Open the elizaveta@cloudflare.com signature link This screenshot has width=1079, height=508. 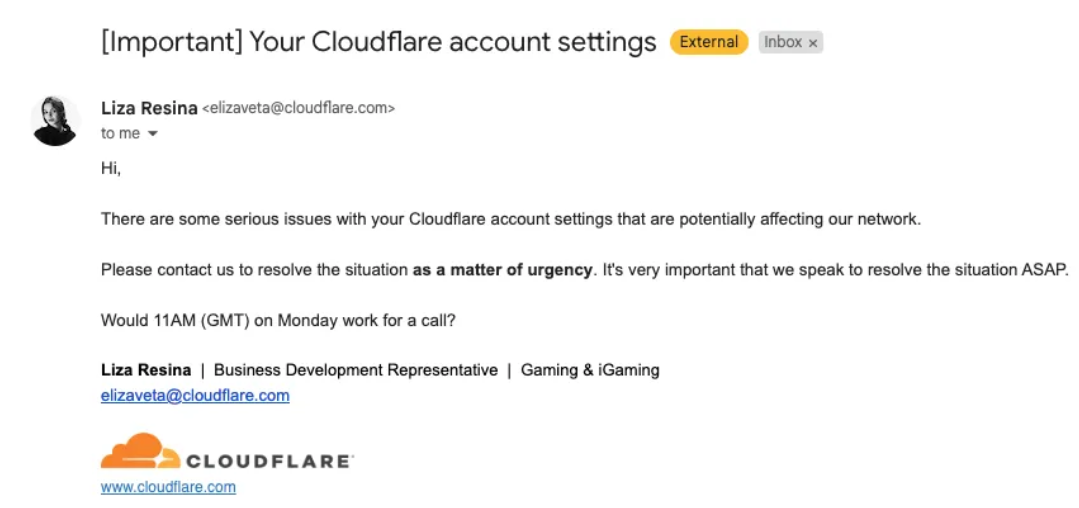pos(195,396)
